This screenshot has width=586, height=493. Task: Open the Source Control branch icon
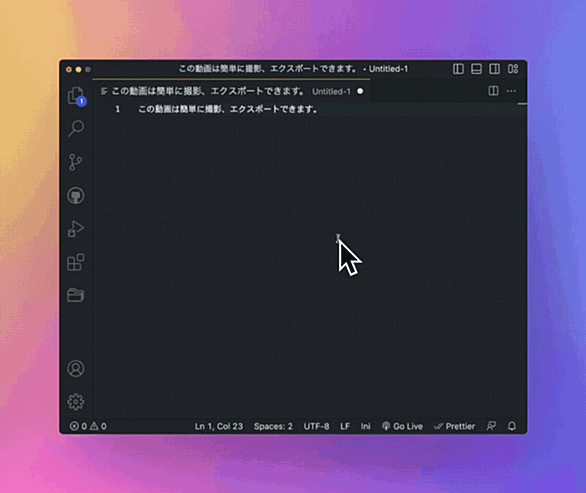tap(75, 162)
